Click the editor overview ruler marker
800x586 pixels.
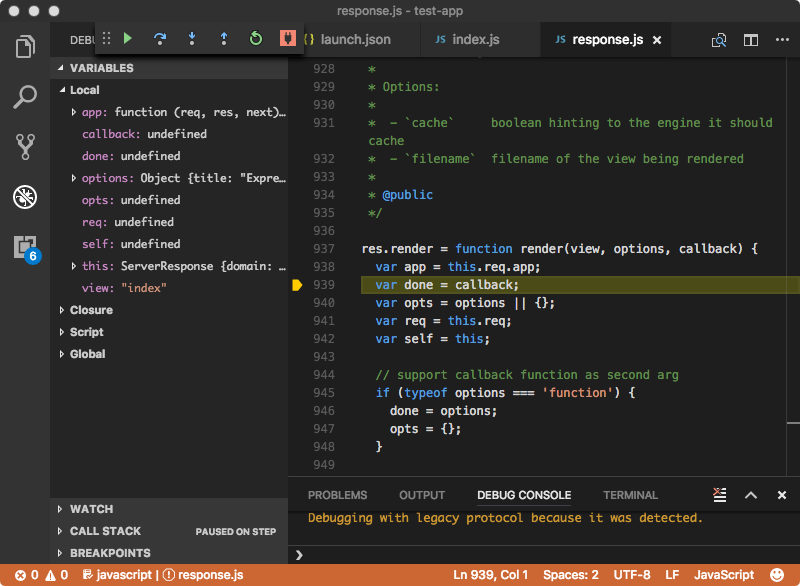click(793, 423)
